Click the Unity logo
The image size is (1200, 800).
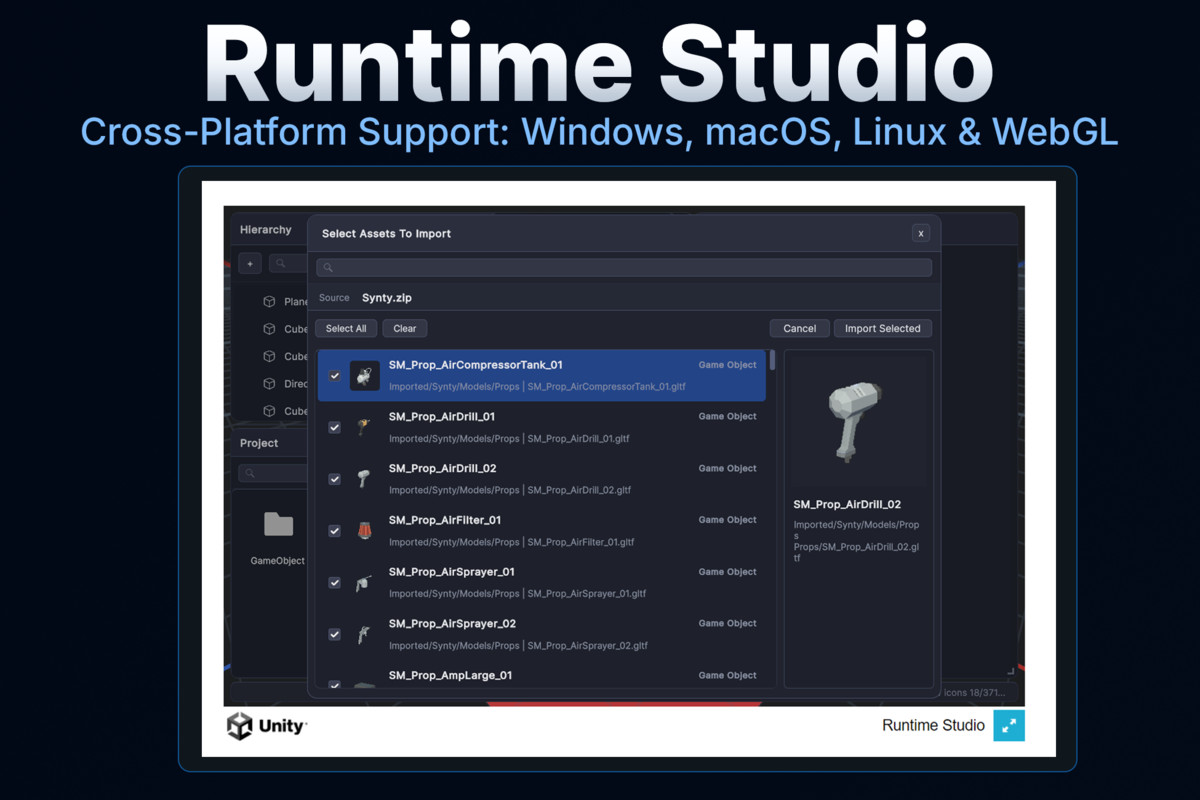(266, 726)
